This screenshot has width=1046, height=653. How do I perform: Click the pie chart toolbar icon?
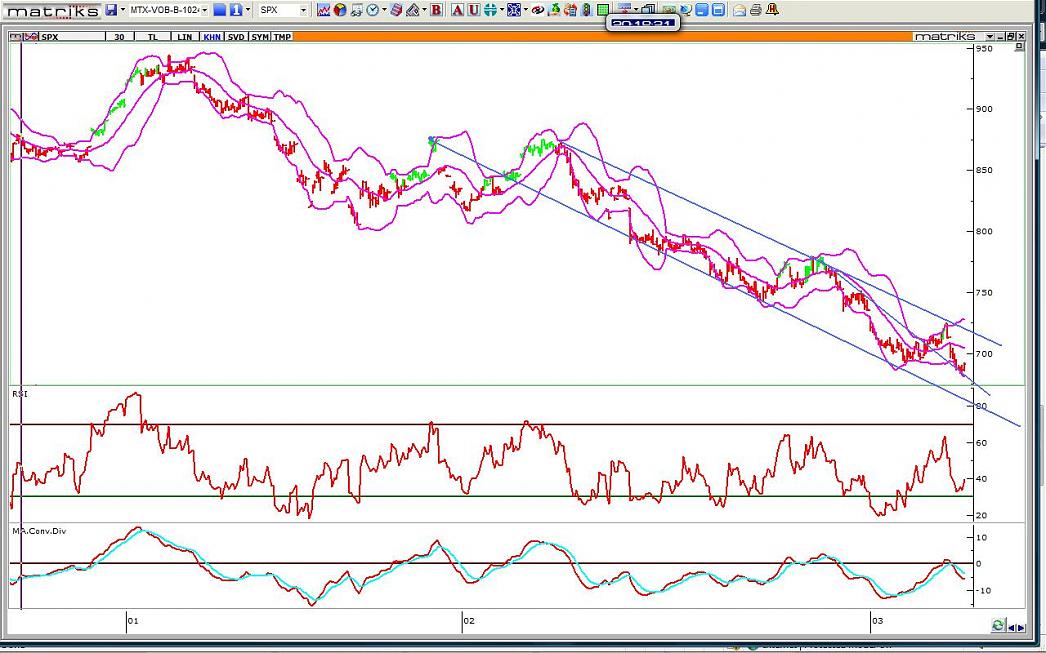click(x=340, y=10)
